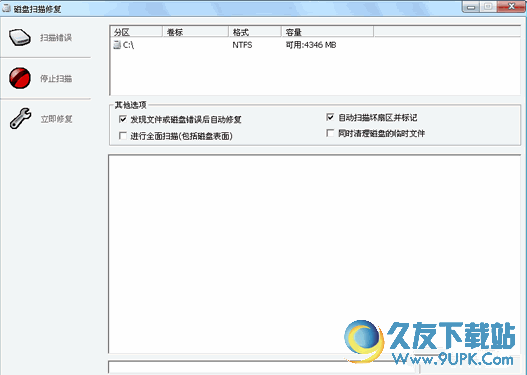This screenshot has width=527, height=375.
Task: Click inside the scan results output box
Action: tap(315, 254)
